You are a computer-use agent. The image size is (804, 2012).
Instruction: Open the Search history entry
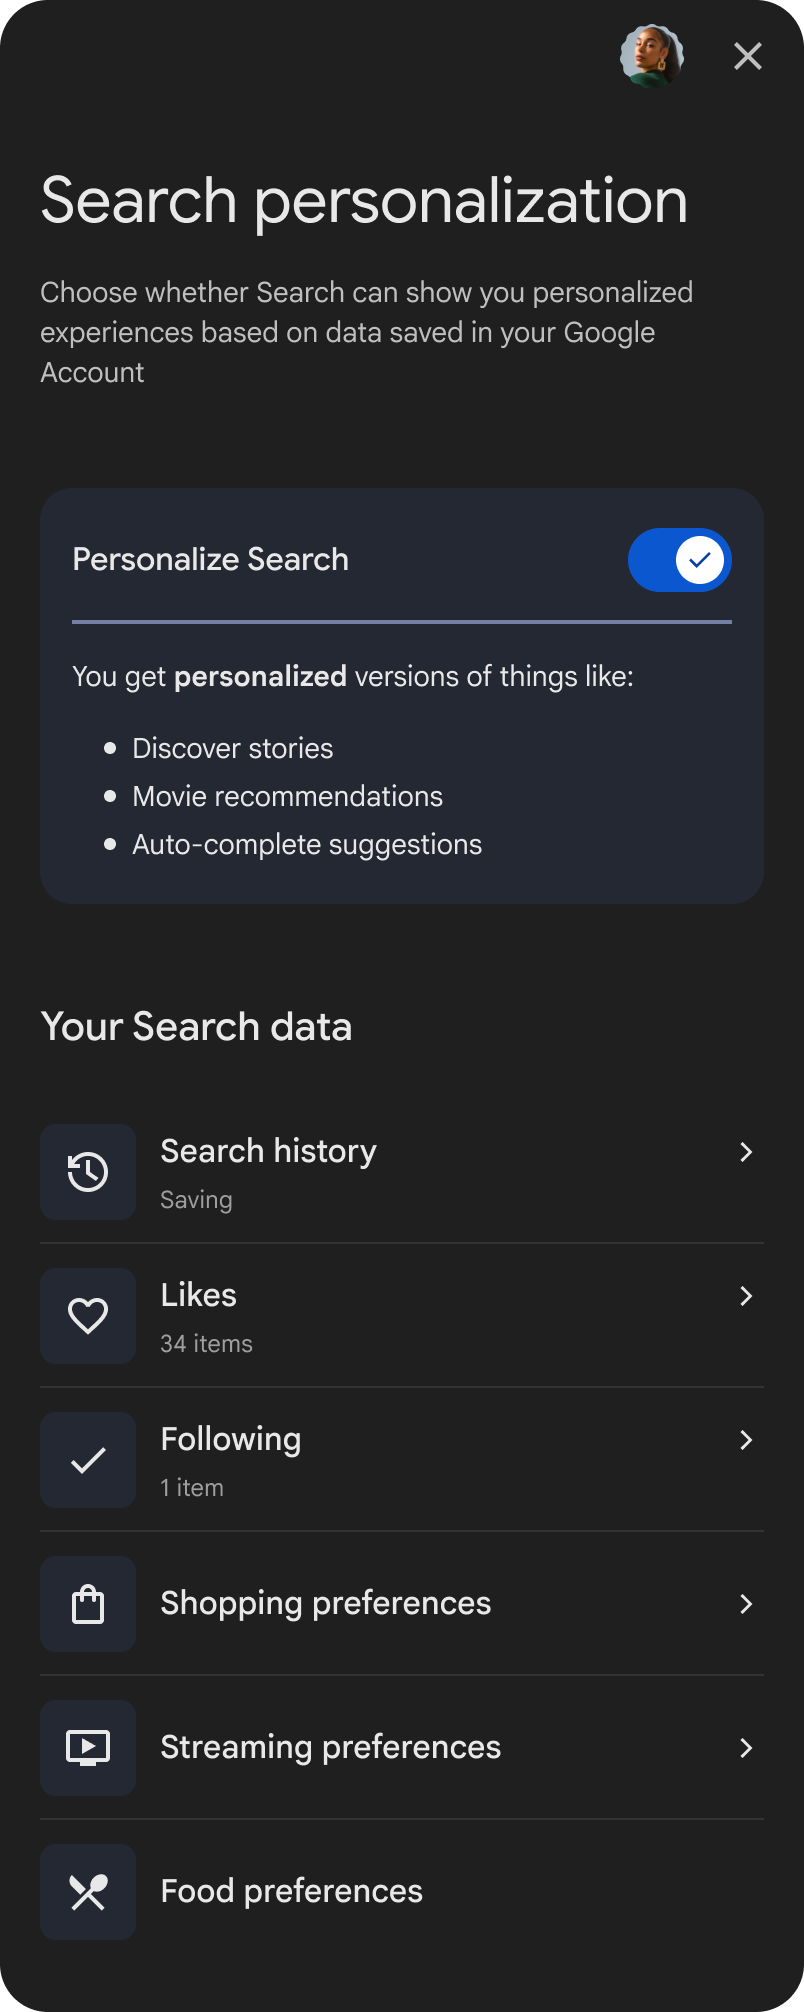tap(268, 1152)
